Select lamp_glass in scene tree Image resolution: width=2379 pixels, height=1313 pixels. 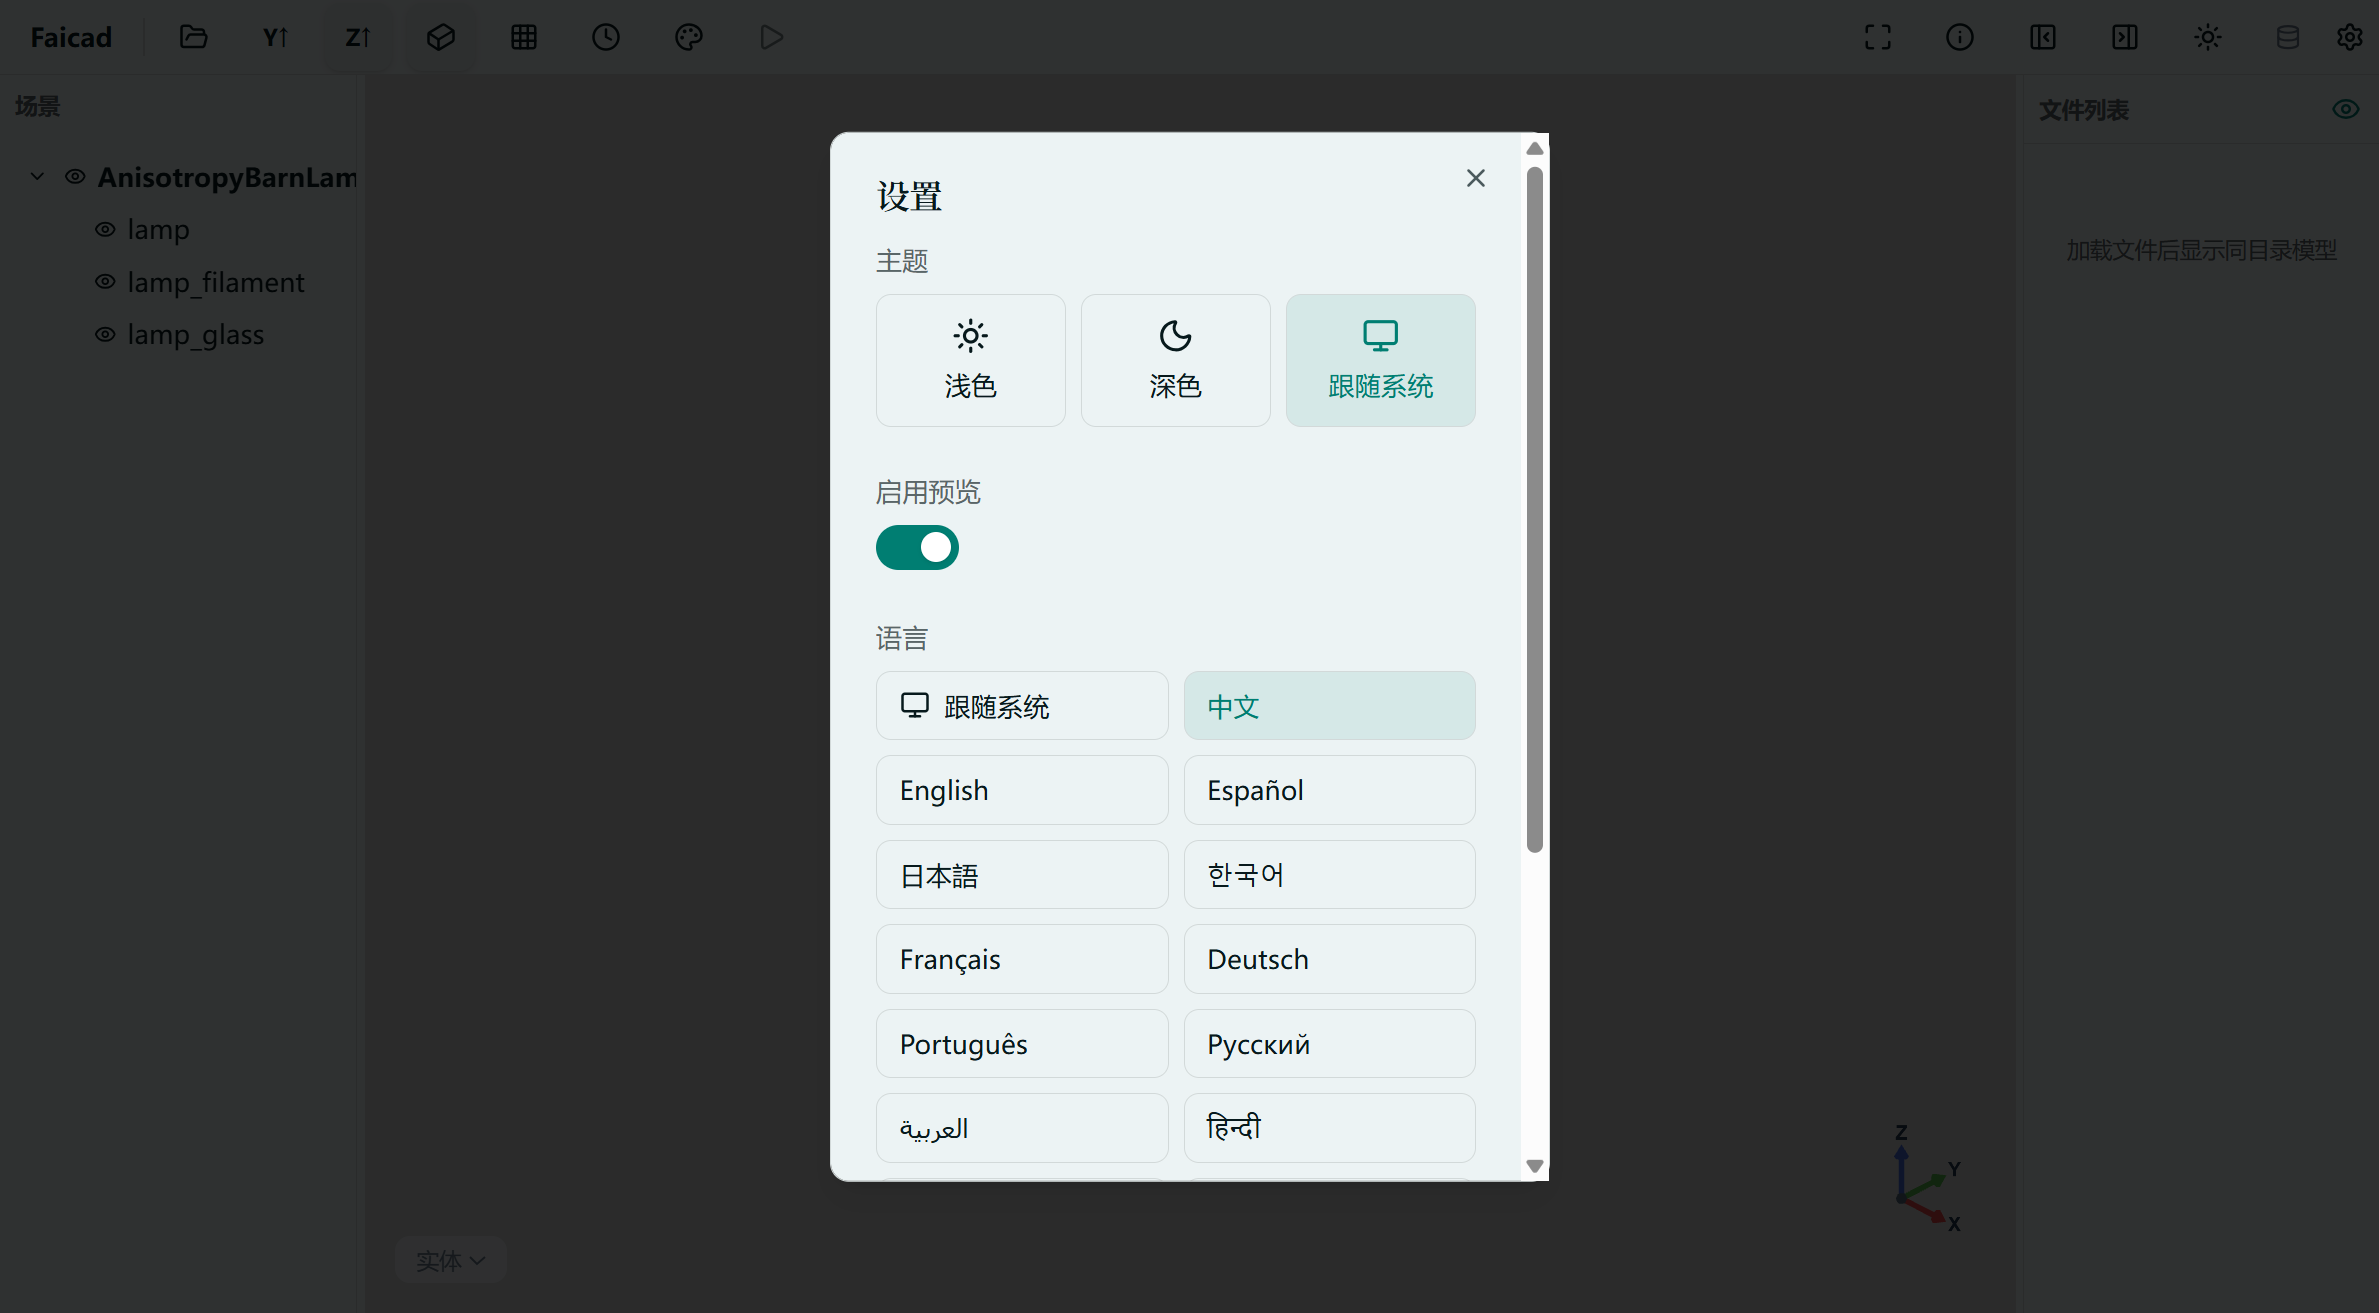click(196, 334)
